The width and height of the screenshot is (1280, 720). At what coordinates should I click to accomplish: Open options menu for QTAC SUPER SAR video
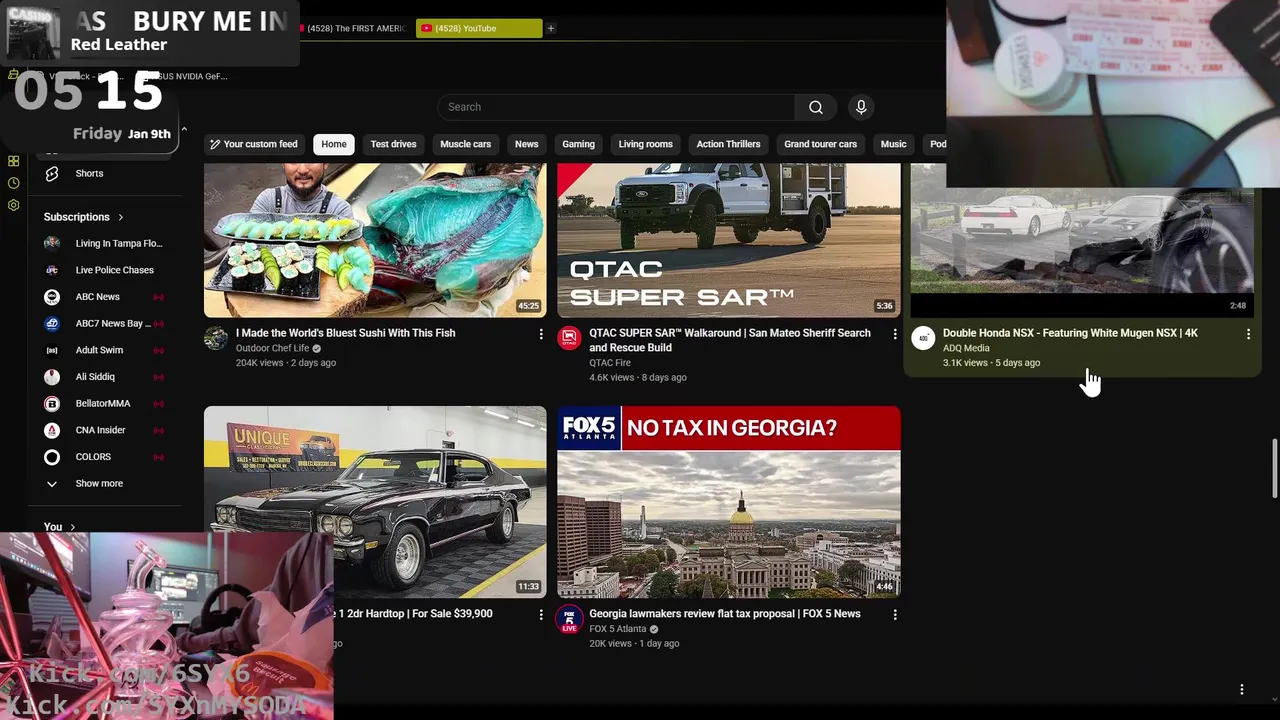pyautogui.click(x=895, y=334)
